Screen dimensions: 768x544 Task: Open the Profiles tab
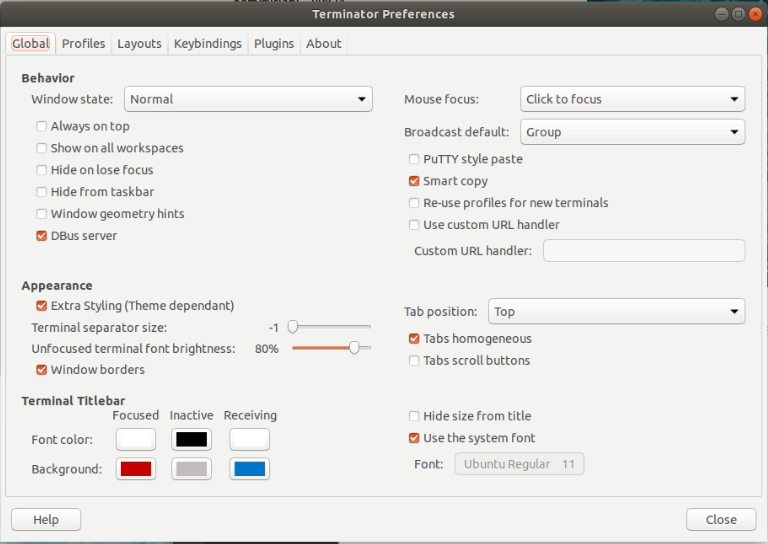click(x=83, y=44)
